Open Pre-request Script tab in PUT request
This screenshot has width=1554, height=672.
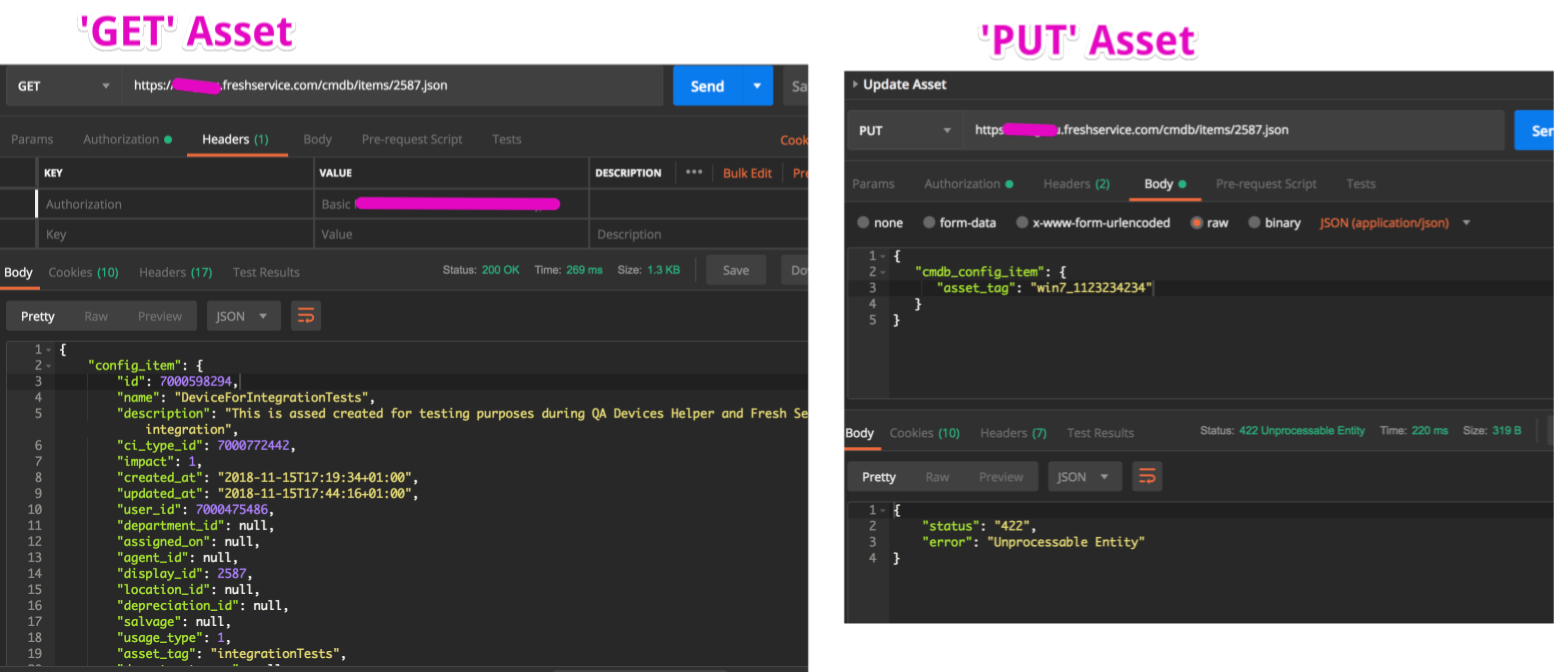(x=1266, y=184)
